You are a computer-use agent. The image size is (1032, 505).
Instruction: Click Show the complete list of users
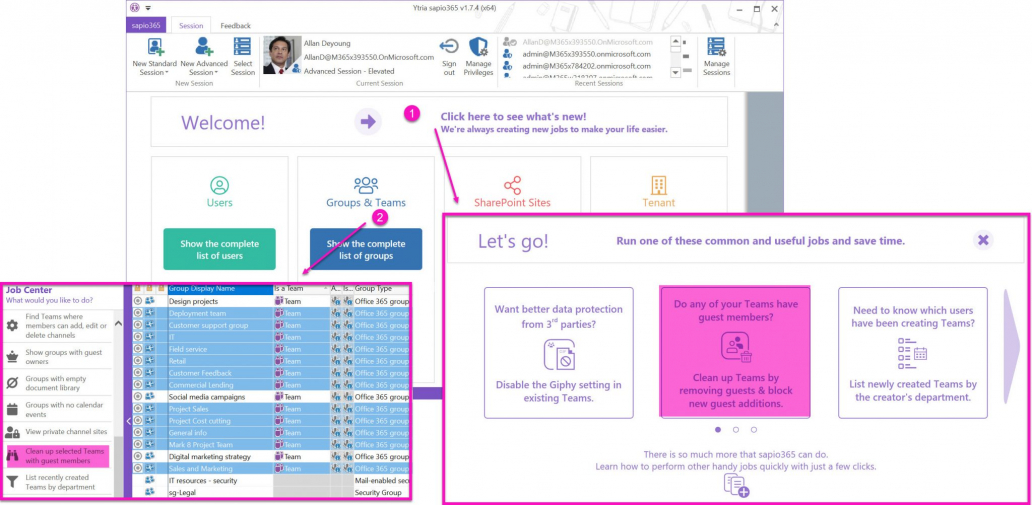pyautogui.click(x=219, y=249)
